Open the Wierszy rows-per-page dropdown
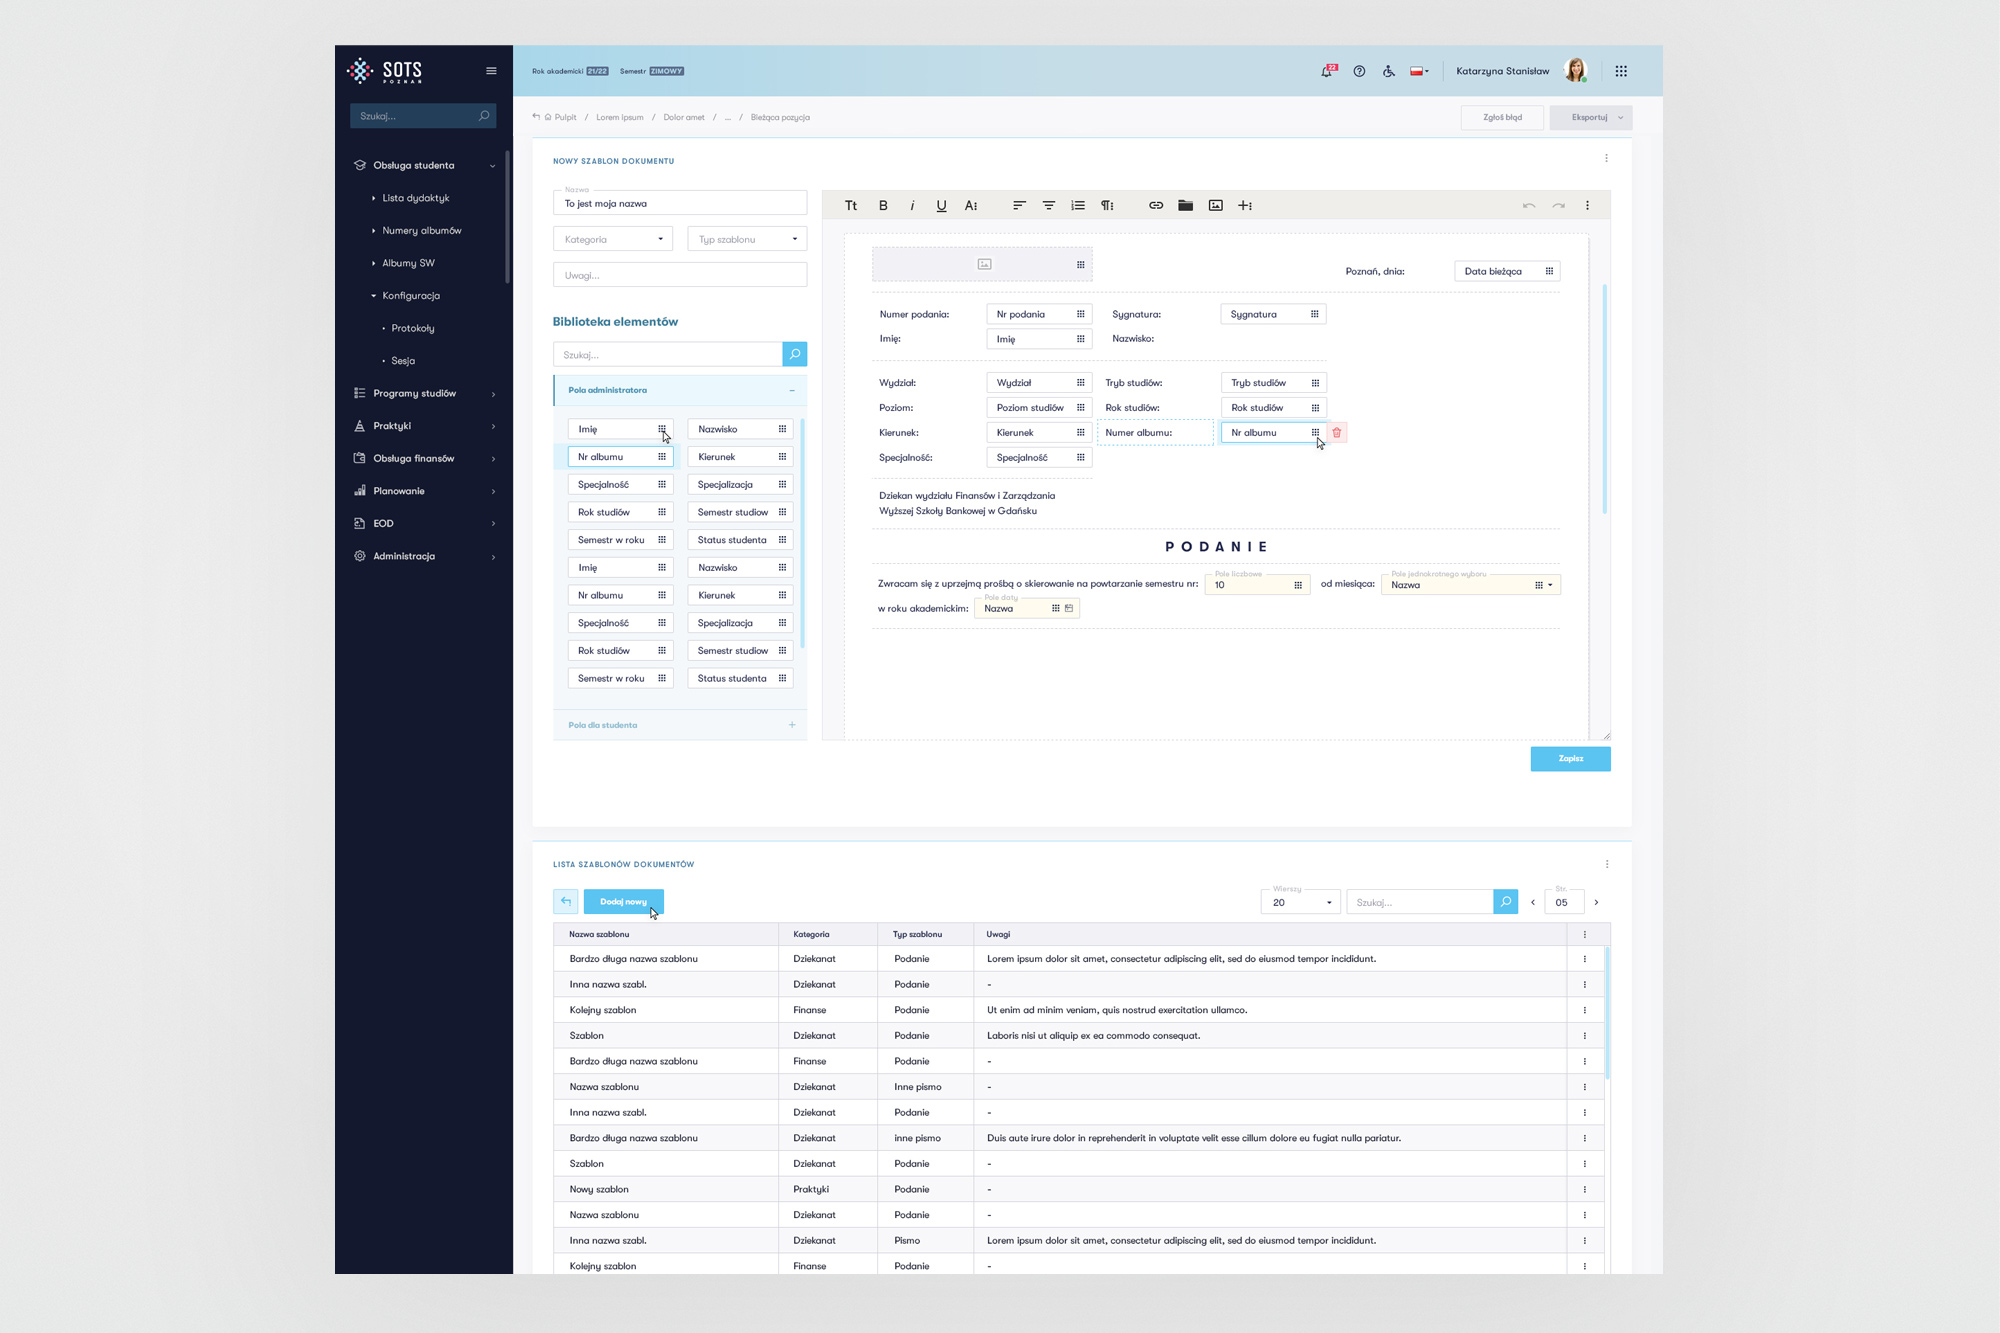The height and width of the screenshot is (1333, 2000). (1301, 903)
